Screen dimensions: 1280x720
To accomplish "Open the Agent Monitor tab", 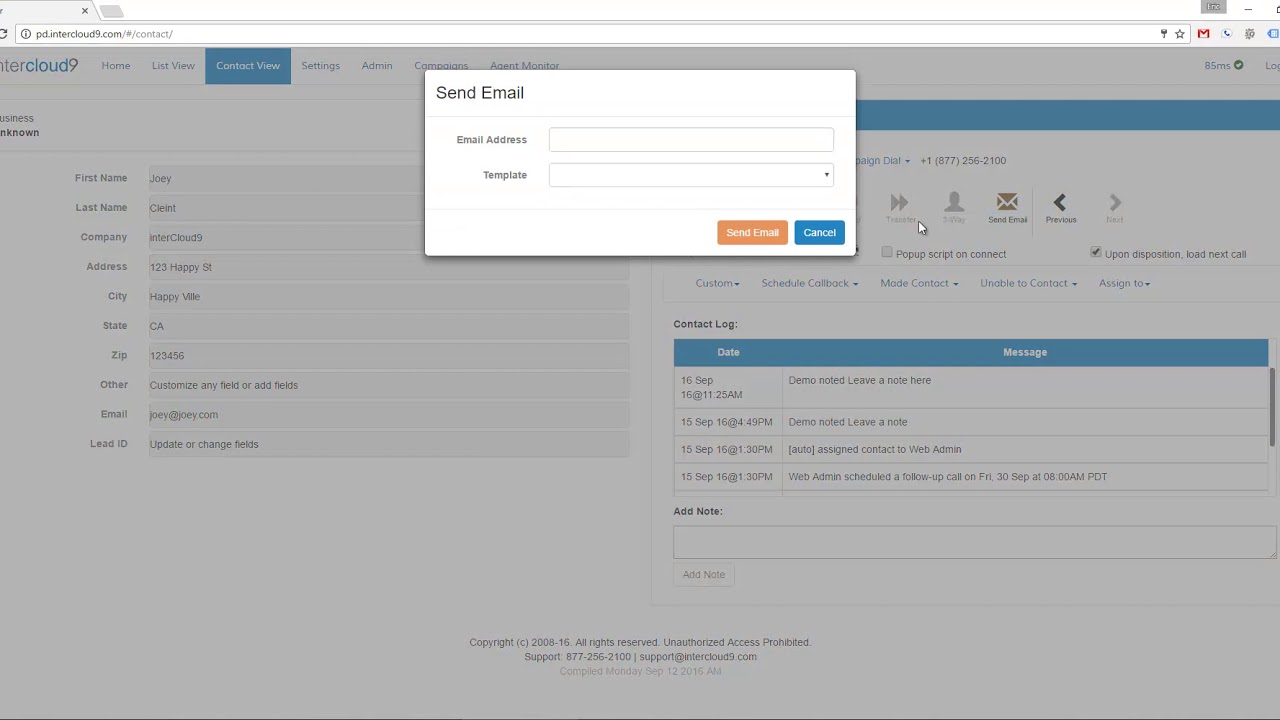I will click(524, 66).
